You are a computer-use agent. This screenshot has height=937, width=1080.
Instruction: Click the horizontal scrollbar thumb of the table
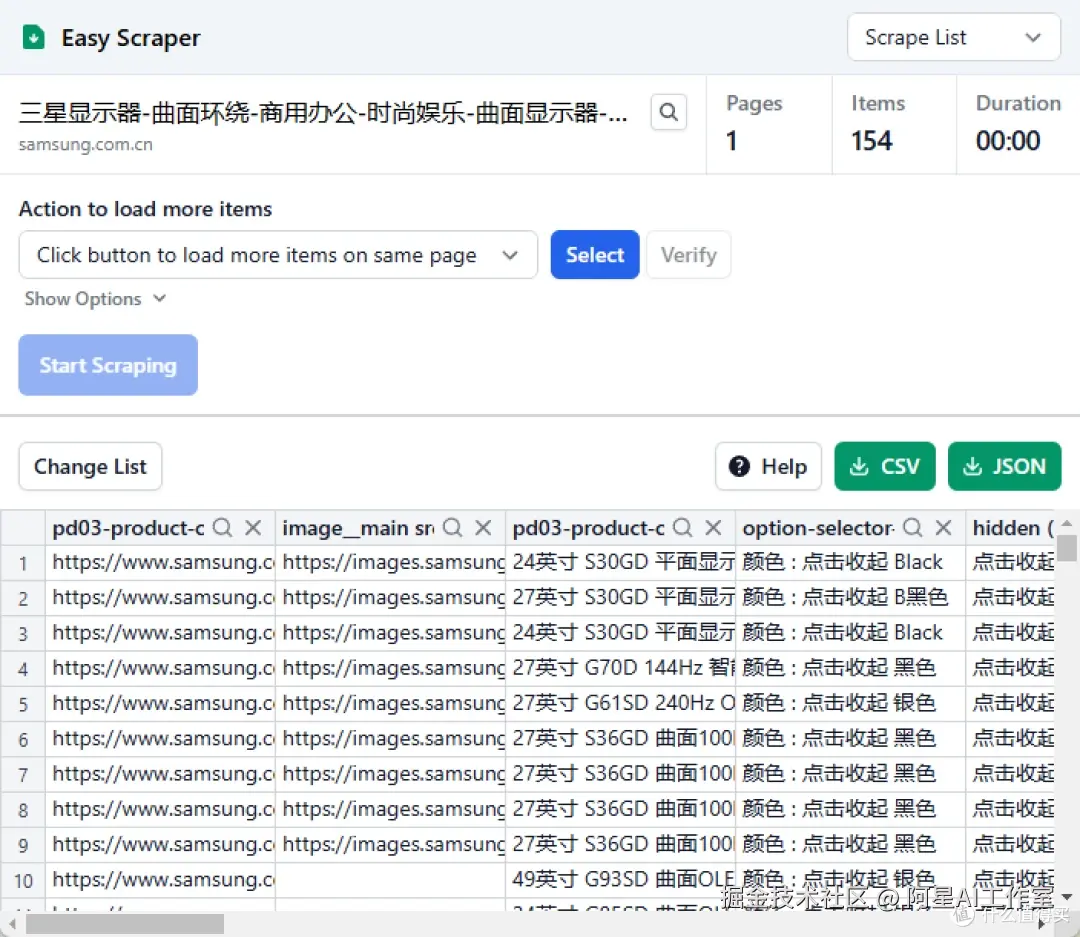[x=125, y=924]
